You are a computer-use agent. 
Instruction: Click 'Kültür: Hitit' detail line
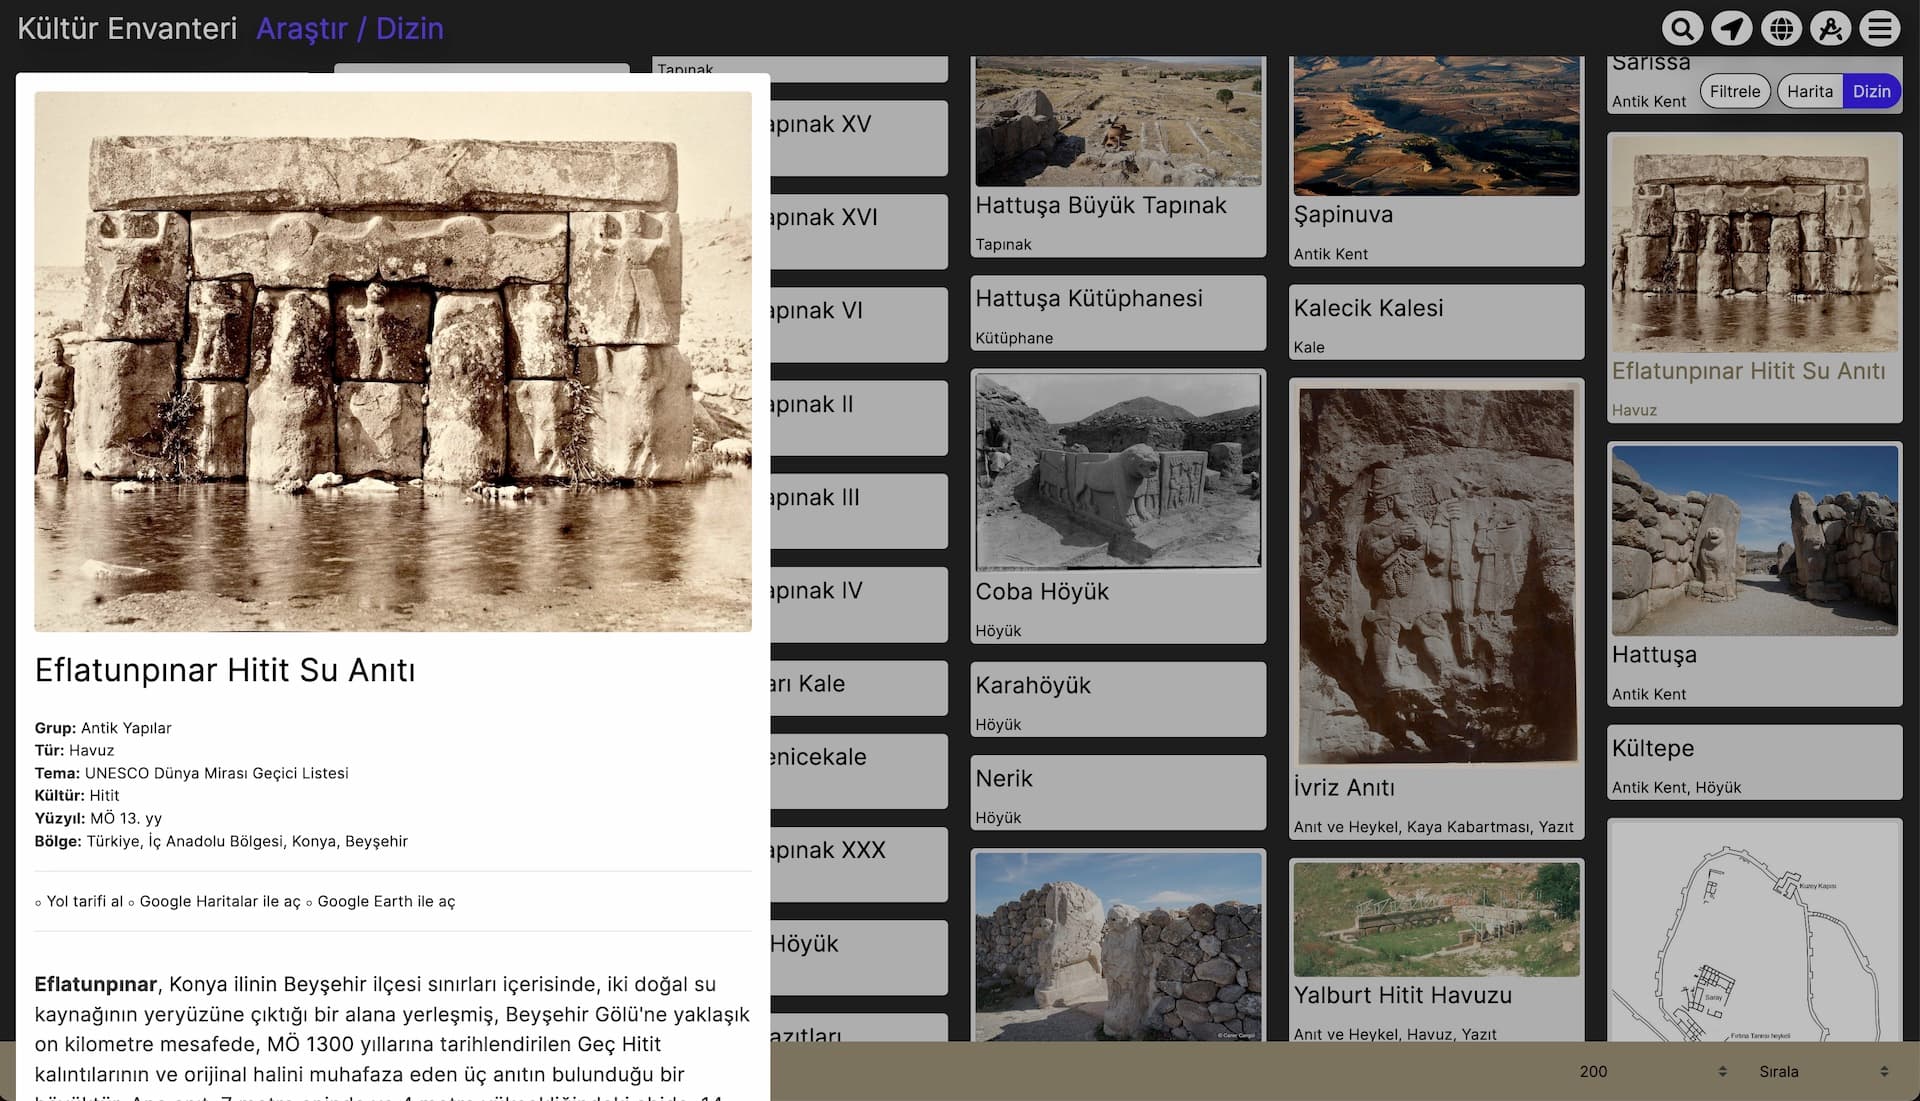point(77,795)
